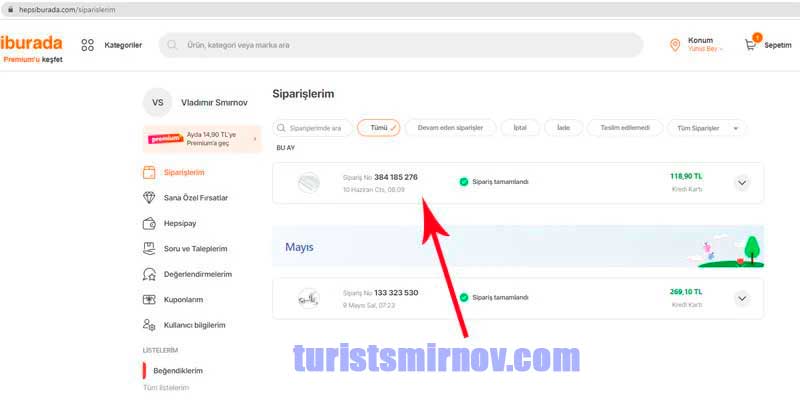Open Hepsipay wallet icon in sidebar

pos(150,223)
